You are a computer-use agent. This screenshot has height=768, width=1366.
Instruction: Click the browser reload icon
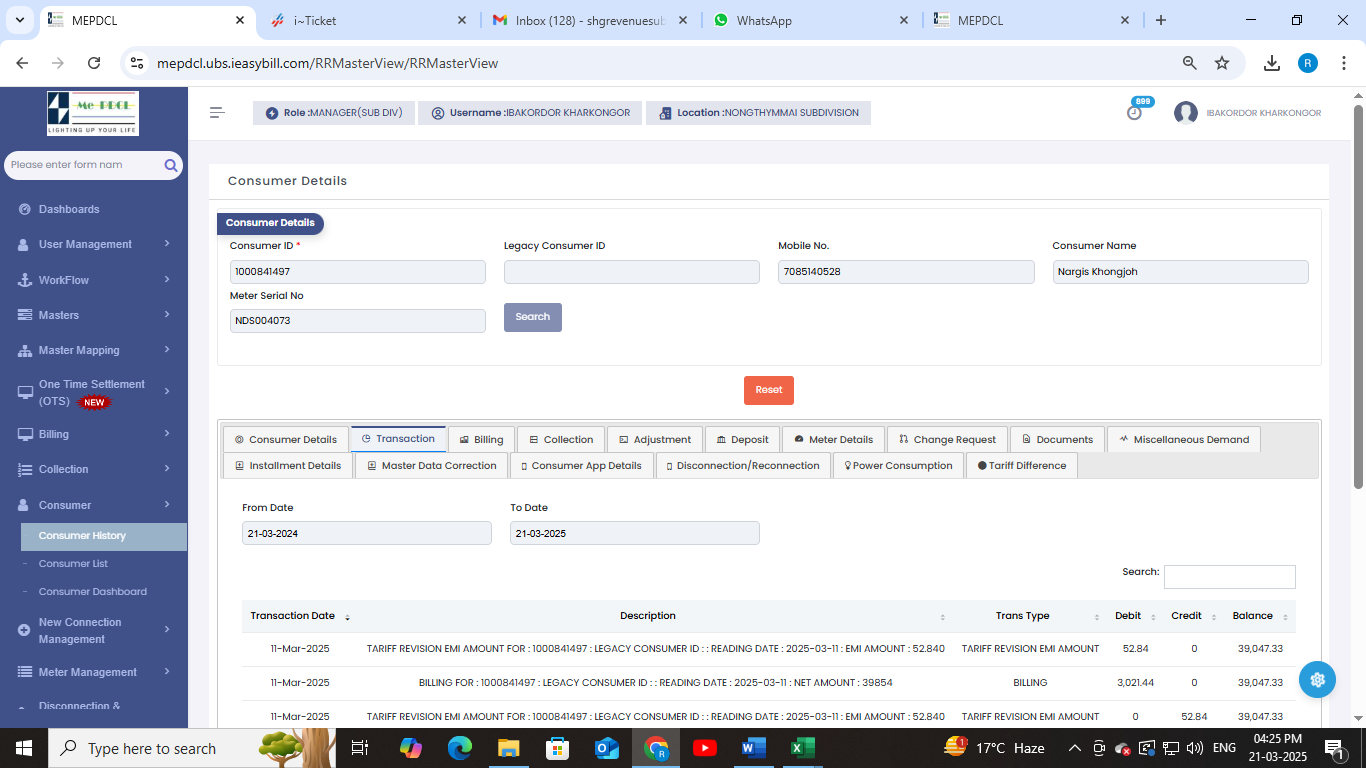coord(94,63)
